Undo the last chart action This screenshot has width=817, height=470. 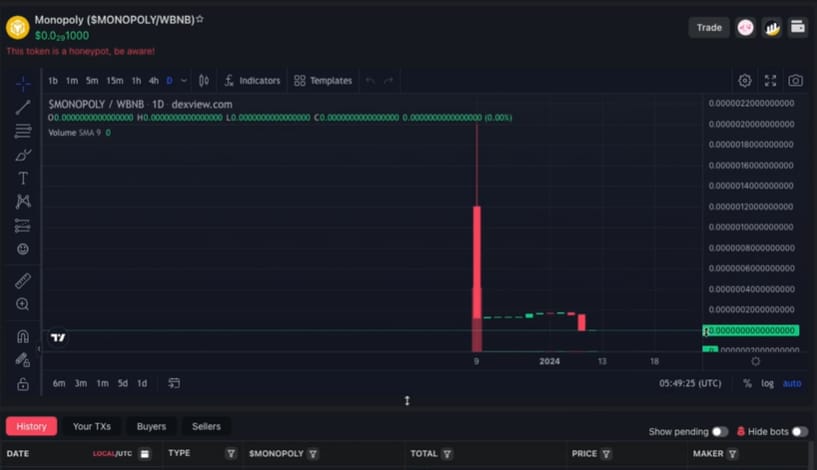[370, 81]
